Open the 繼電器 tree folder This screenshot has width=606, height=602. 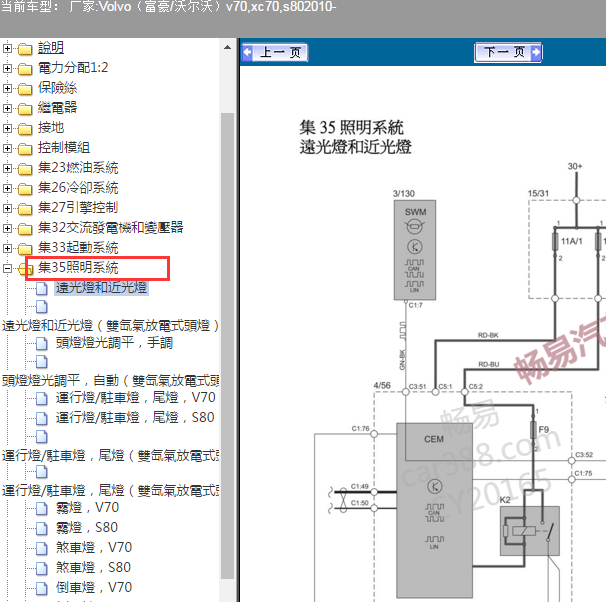[x=57, y=108]
